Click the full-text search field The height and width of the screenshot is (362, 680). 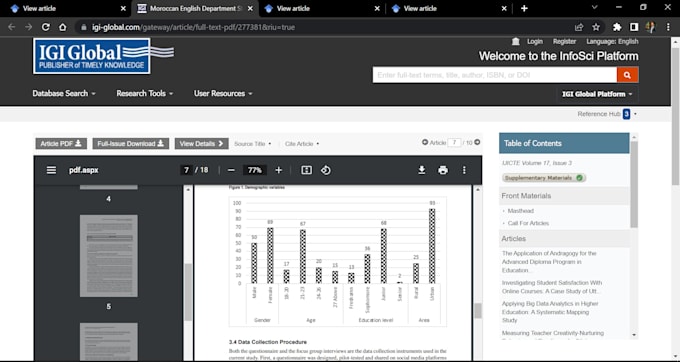click(x=494, y=75)
